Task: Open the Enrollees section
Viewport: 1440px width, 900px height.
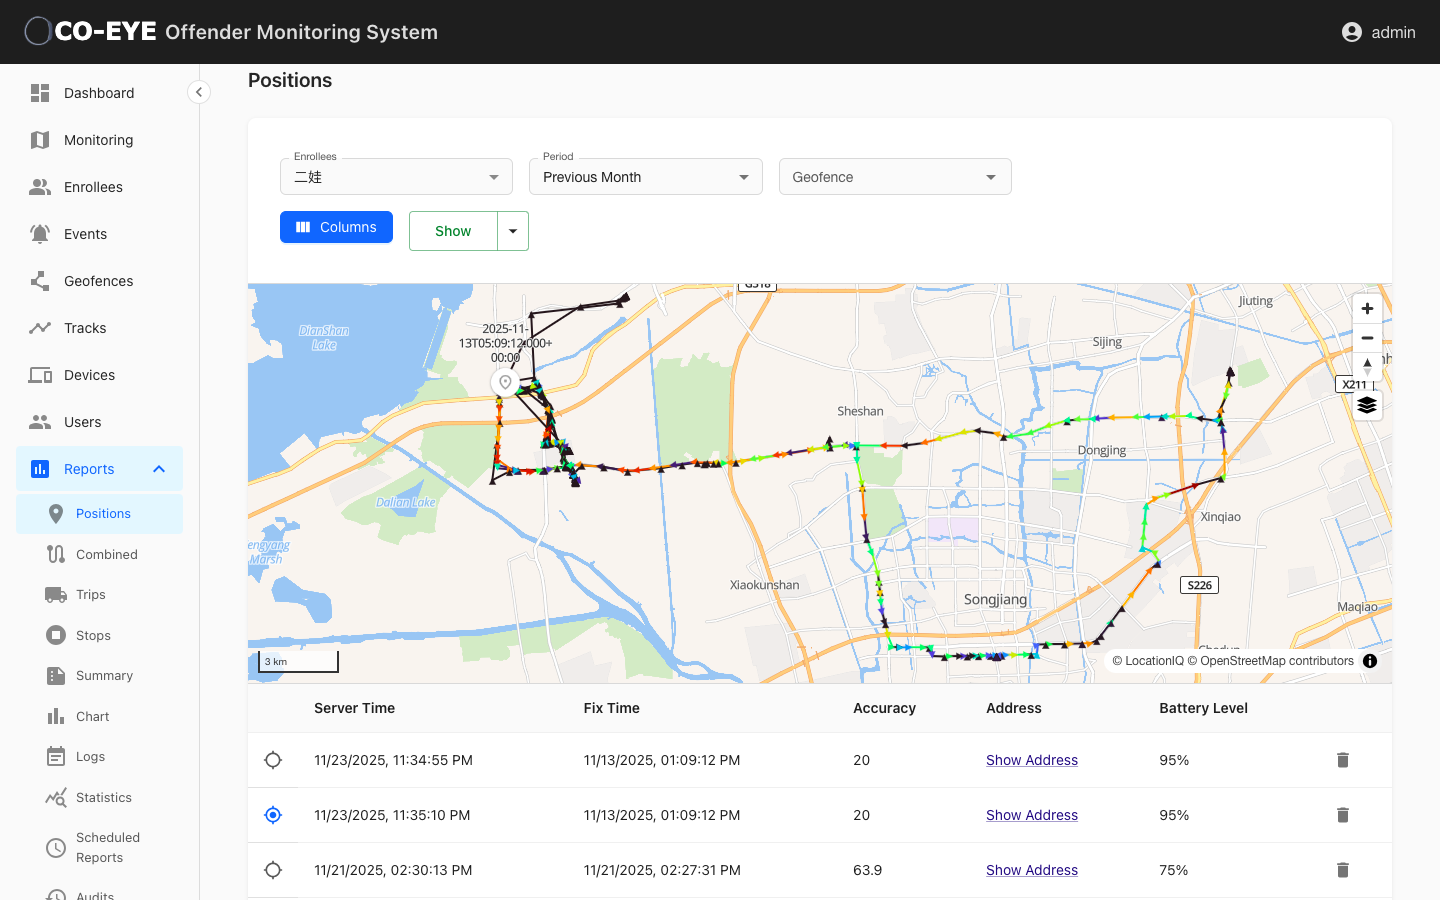Action: coord(99,187)
